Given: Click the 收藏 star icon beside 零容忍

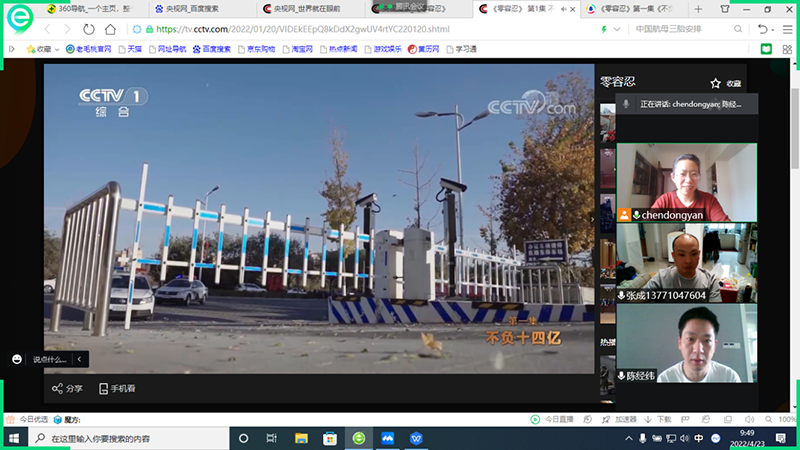Looking at the screenshot, I should pos(715,84).
